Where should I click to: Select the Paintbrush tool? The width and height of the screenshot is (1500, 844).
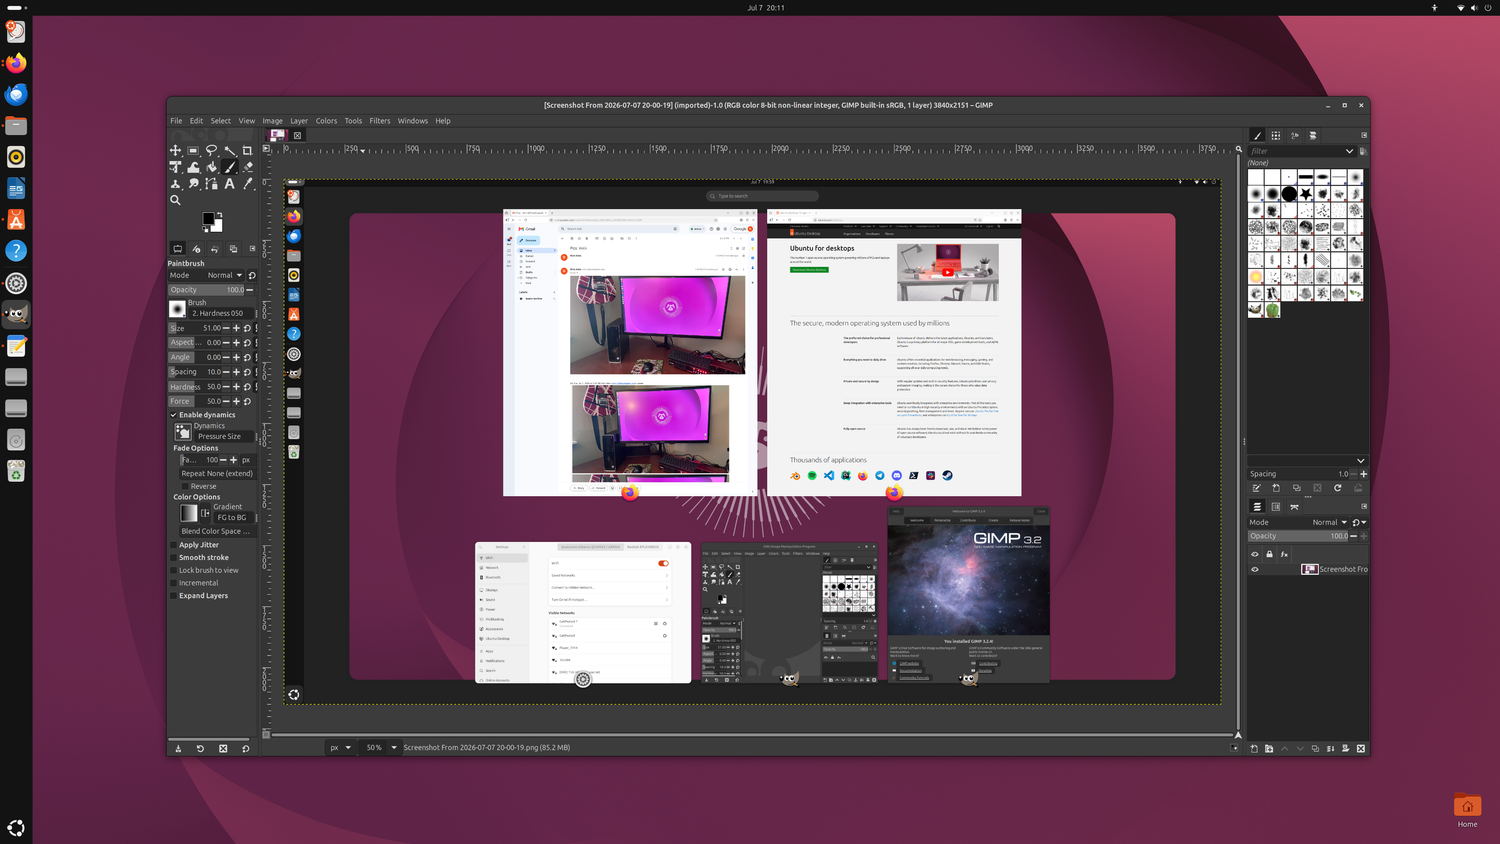[229, 167]
